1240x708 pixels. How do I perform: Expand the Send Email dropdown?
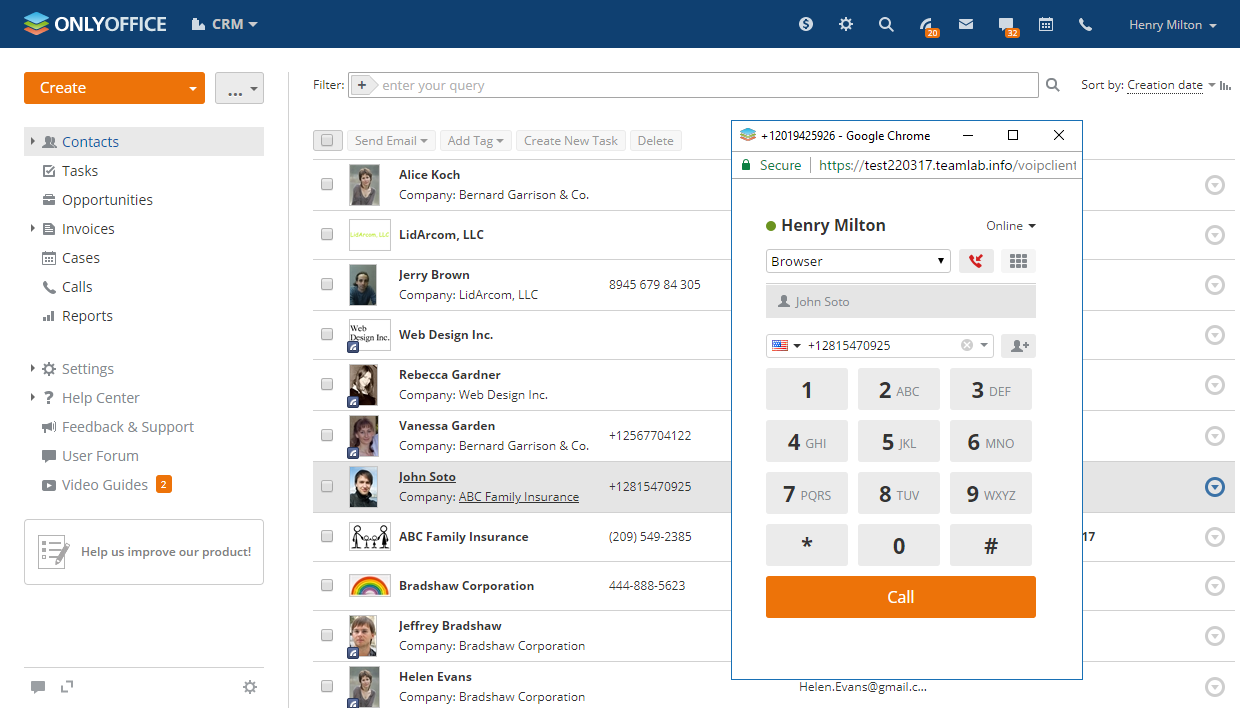(391, 140)
